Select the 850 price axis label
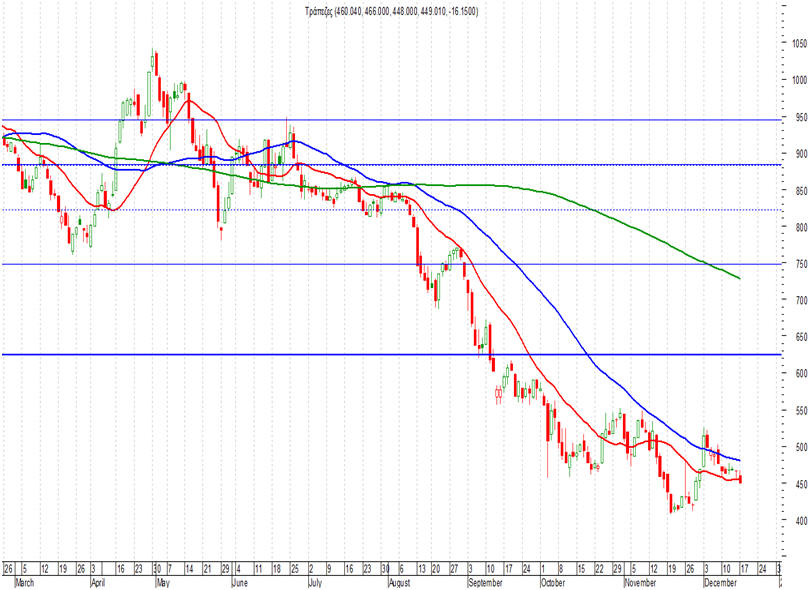The image size is (811, 590). pyautogui.click(x=801, y=191)
